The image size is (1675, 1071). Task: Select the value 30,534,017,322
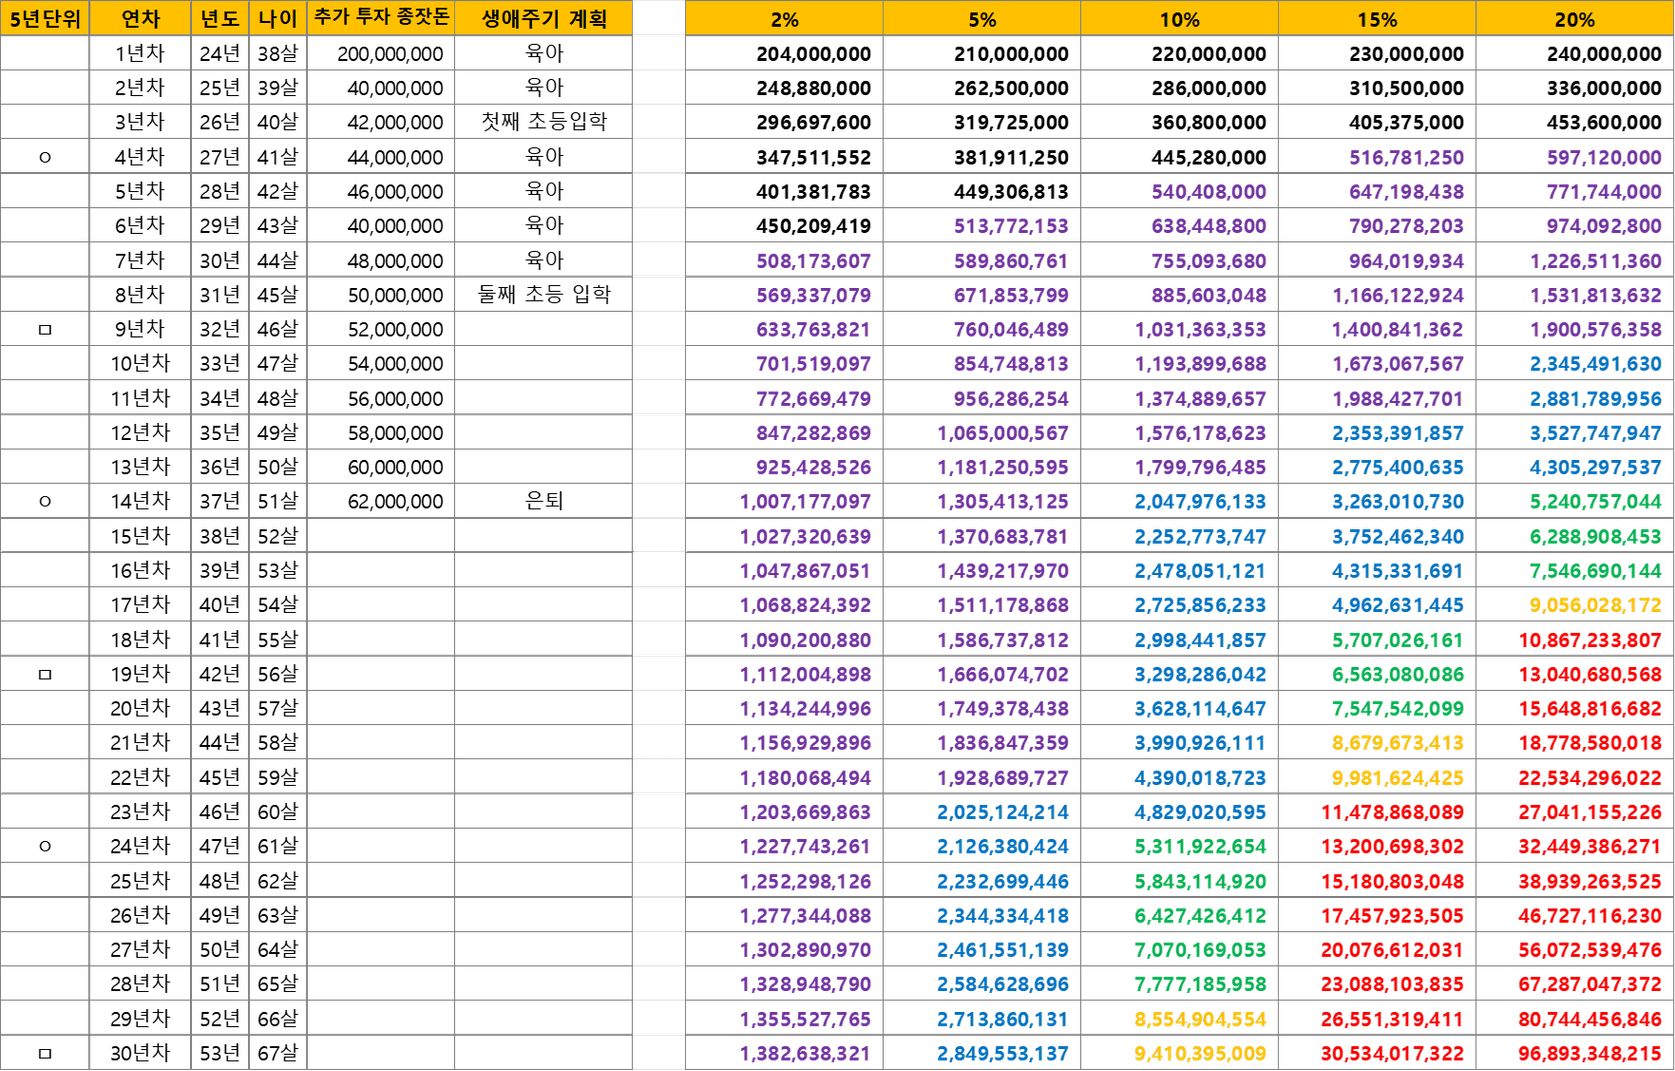[1393, 1054]
